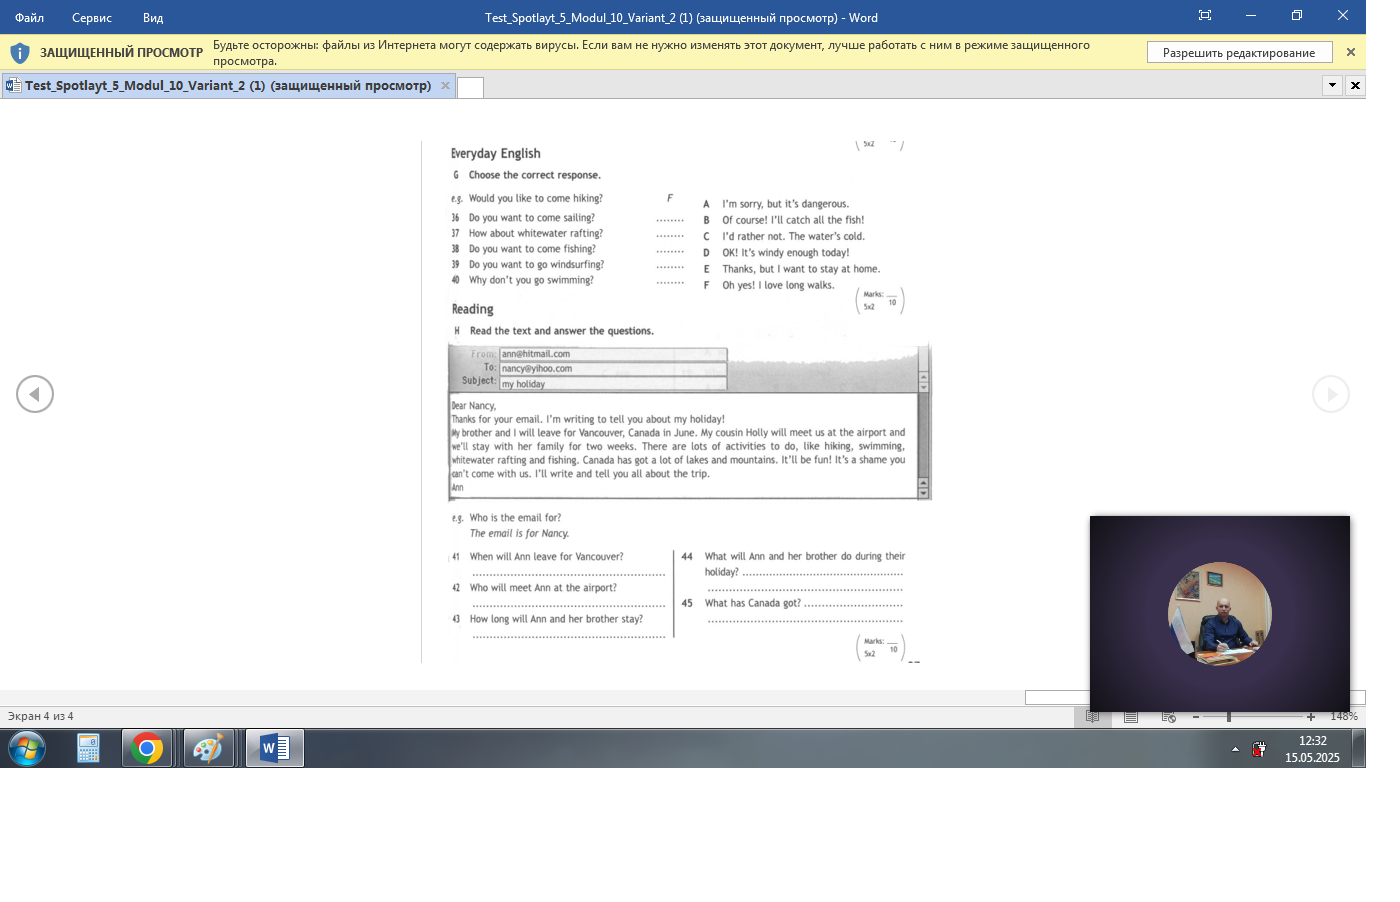
Task: Expand the document tab list dropdown
Action: tap(1332, 85)
